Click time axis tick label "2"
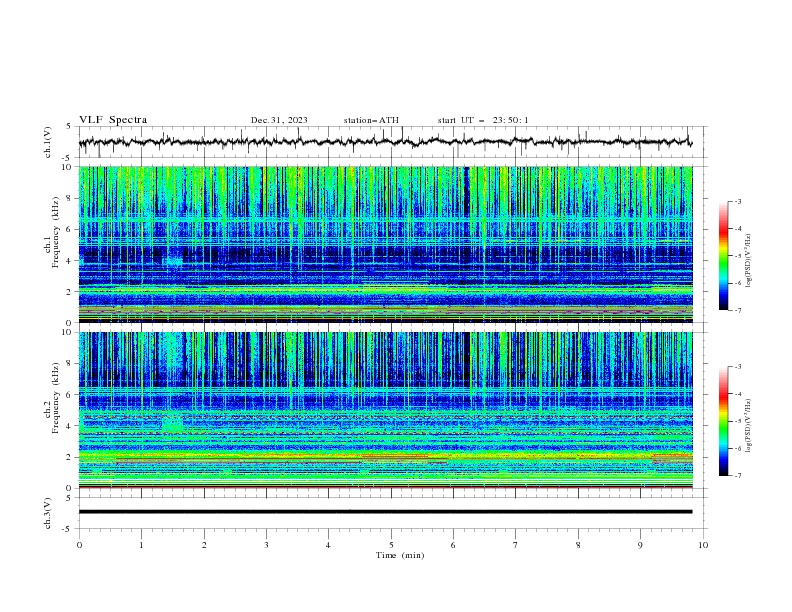This screenshot has height=612, width=792. pos(204,545)
